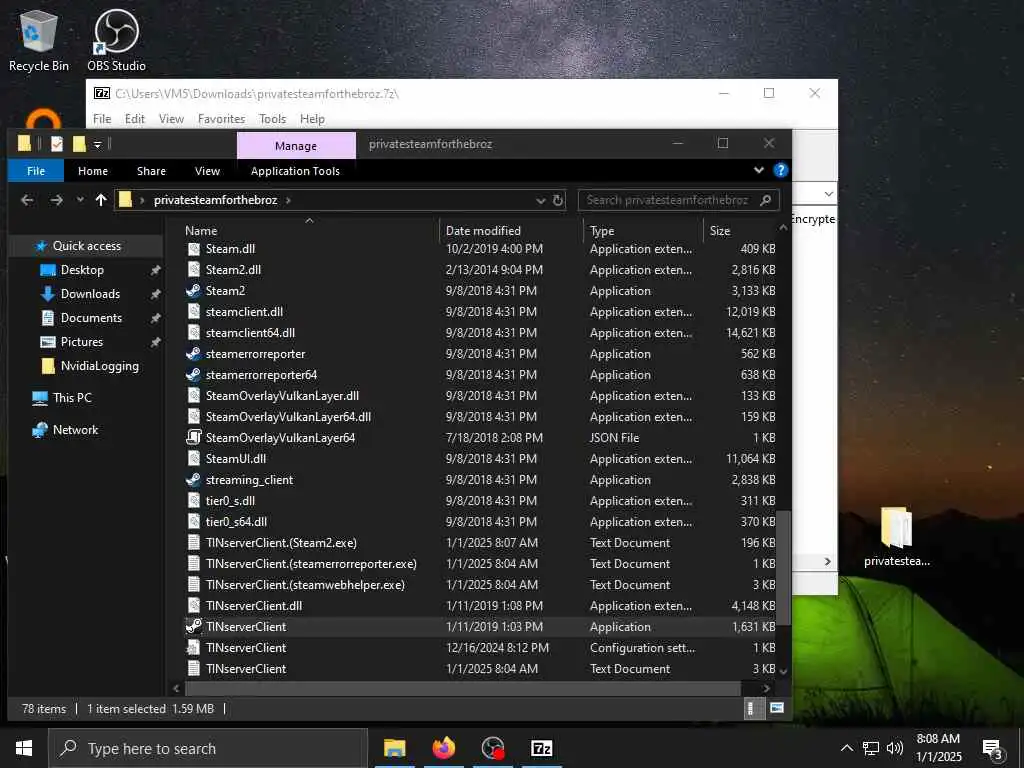Open the 7-Zip window path dropdown
Image resolution: width=1024 pixels, height=768 pixels.
(828, 194)
